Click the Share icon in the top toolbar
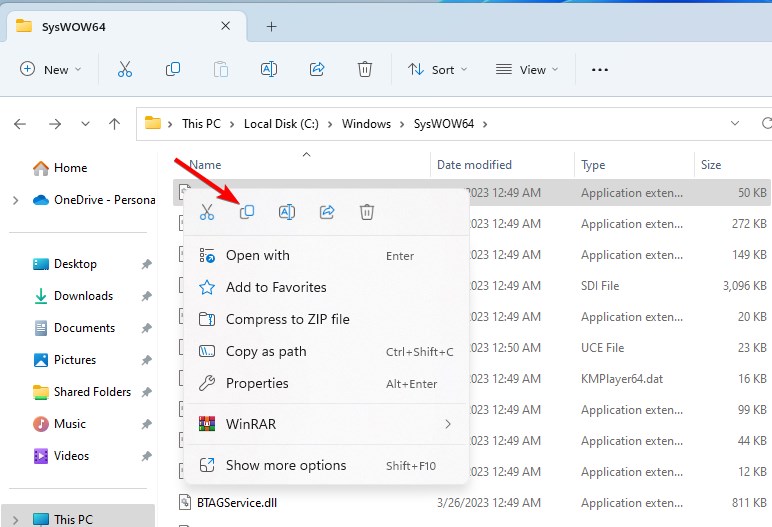The width and height of the screenshot is (772, 527). (x=317, y=69)
